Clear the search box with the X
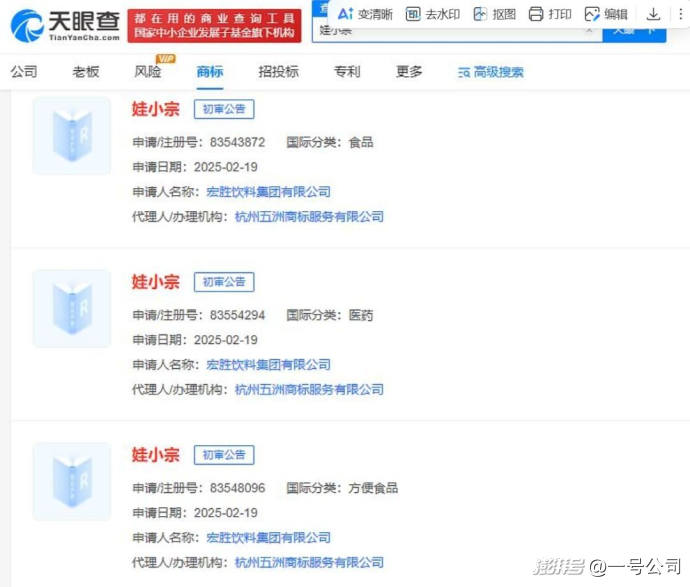The image size is (690, 587). [589, 30]
